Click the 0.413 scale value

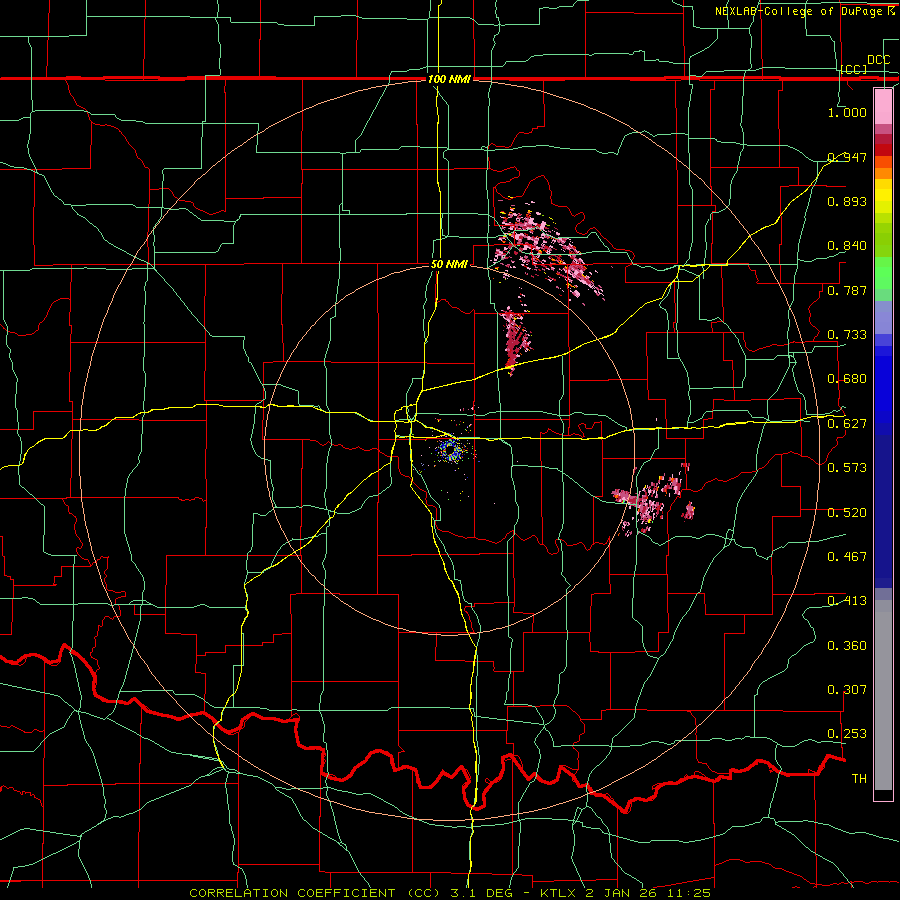tap(847, 601)
